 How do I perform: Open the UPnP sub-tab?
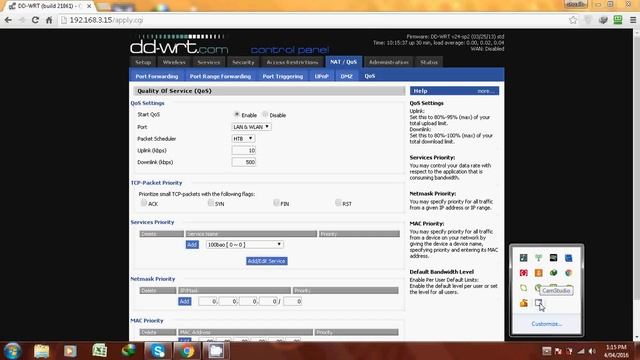pos(322,76)
